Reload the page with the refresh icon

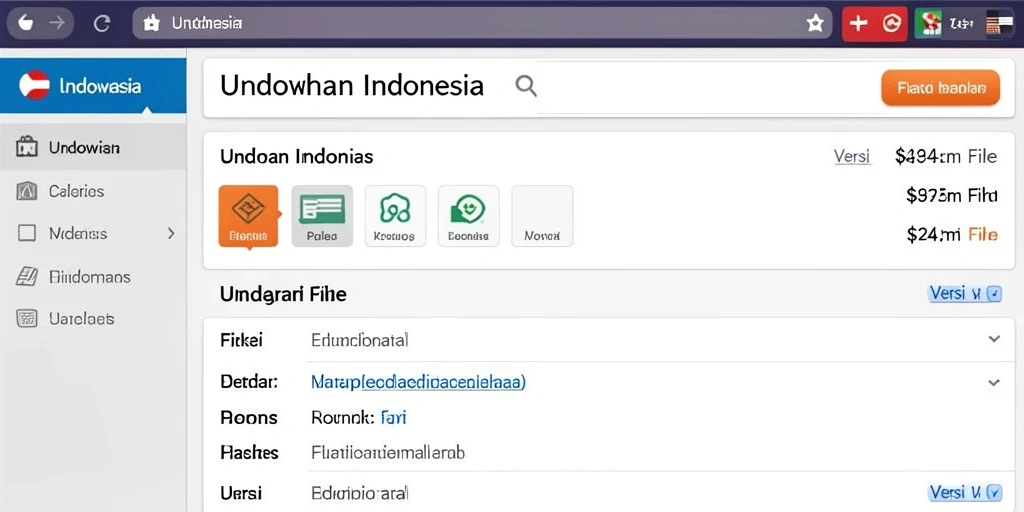pos(101,24)
